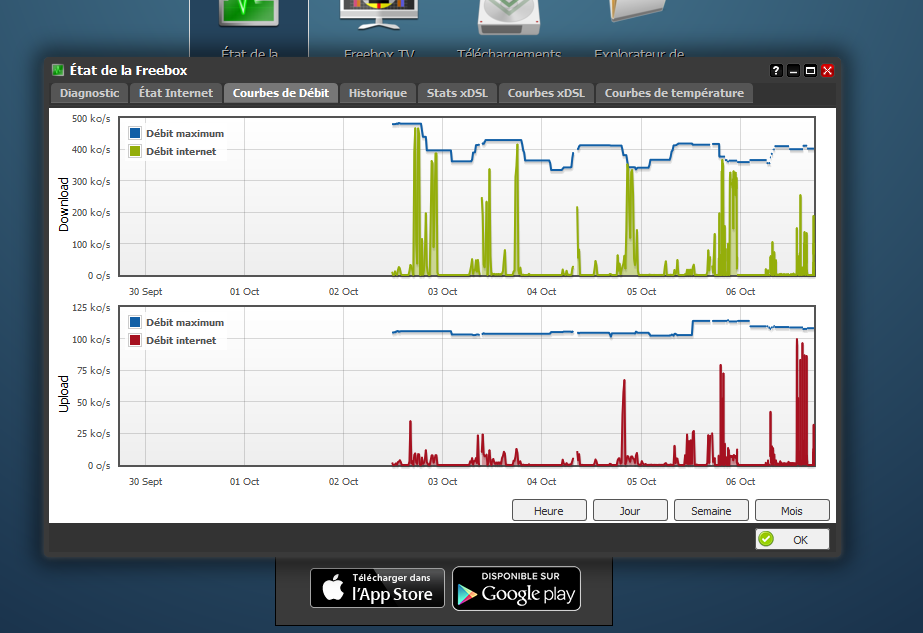Image resolution: width=923 pixels, height=633 pixels.
Task: Click the Upload vertical axis title
Action: 64,393
